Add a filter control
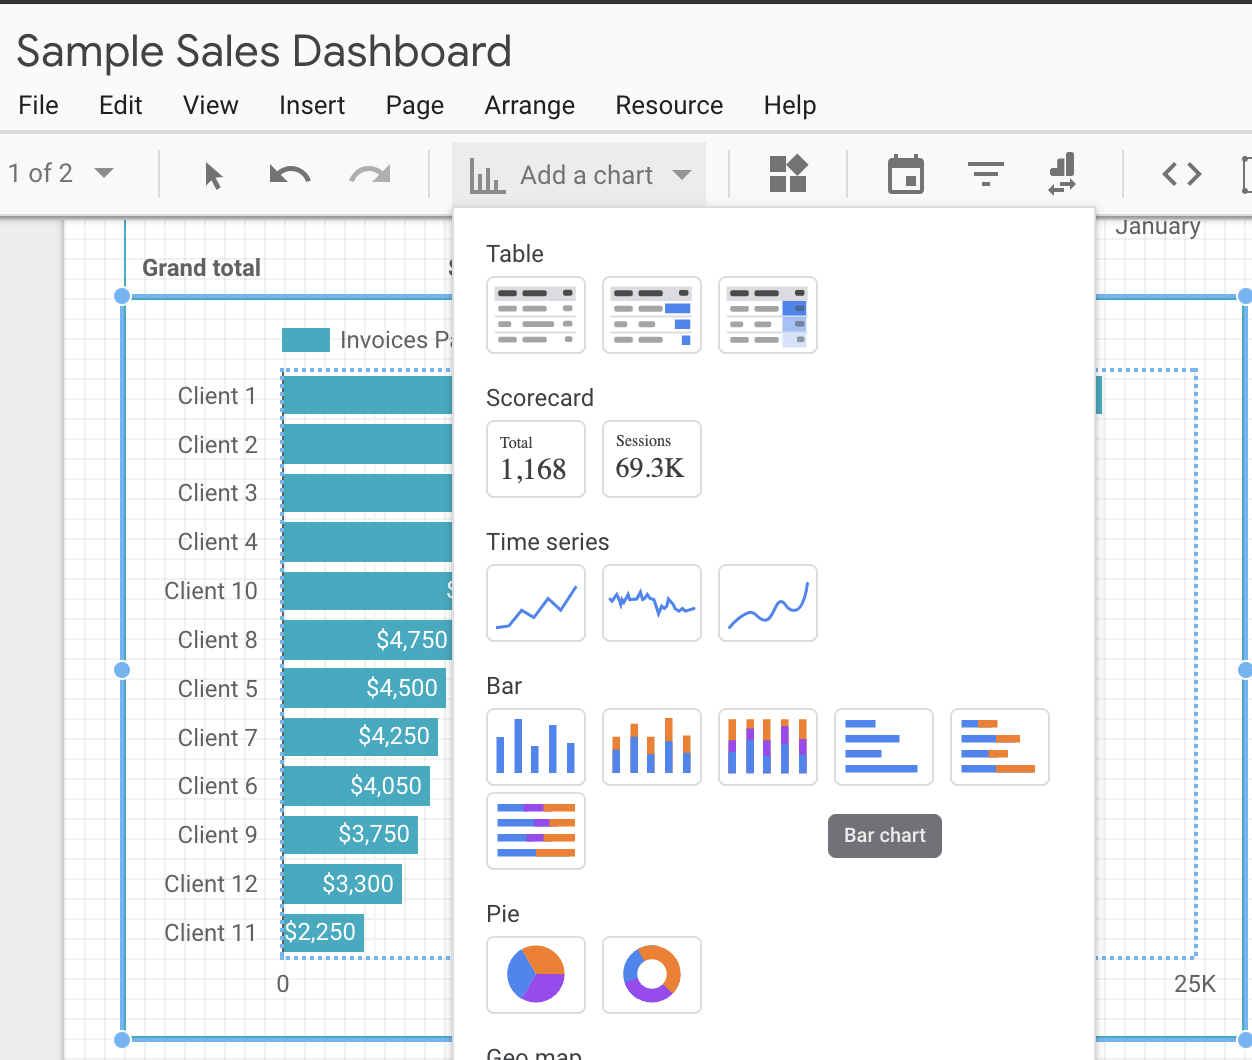 pos(986,174)
